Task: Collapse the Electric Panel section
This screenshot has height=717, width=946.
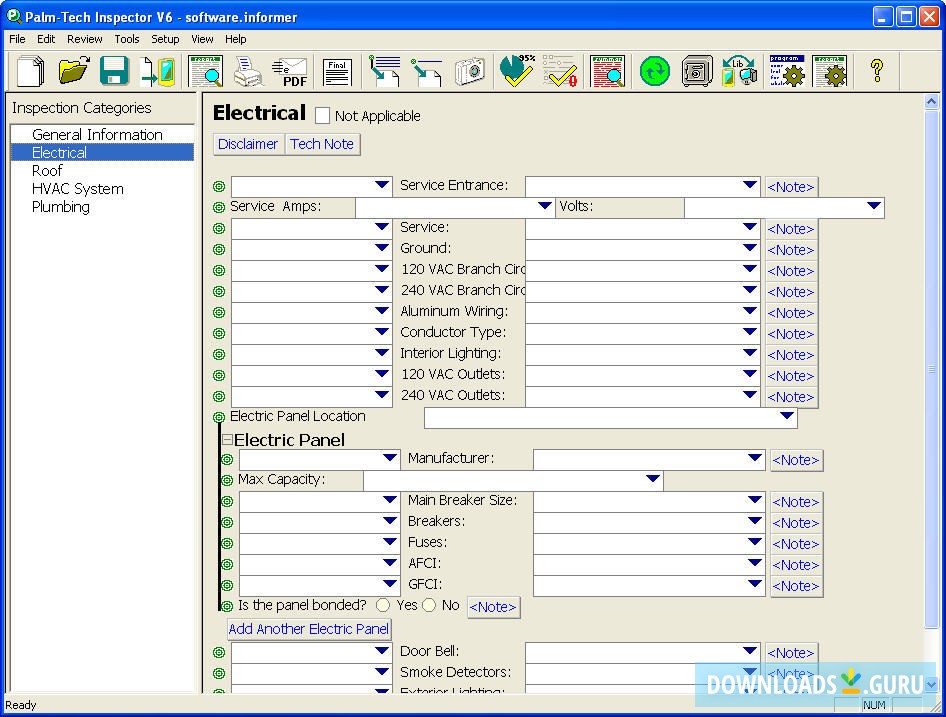Action: coord(227,440)
